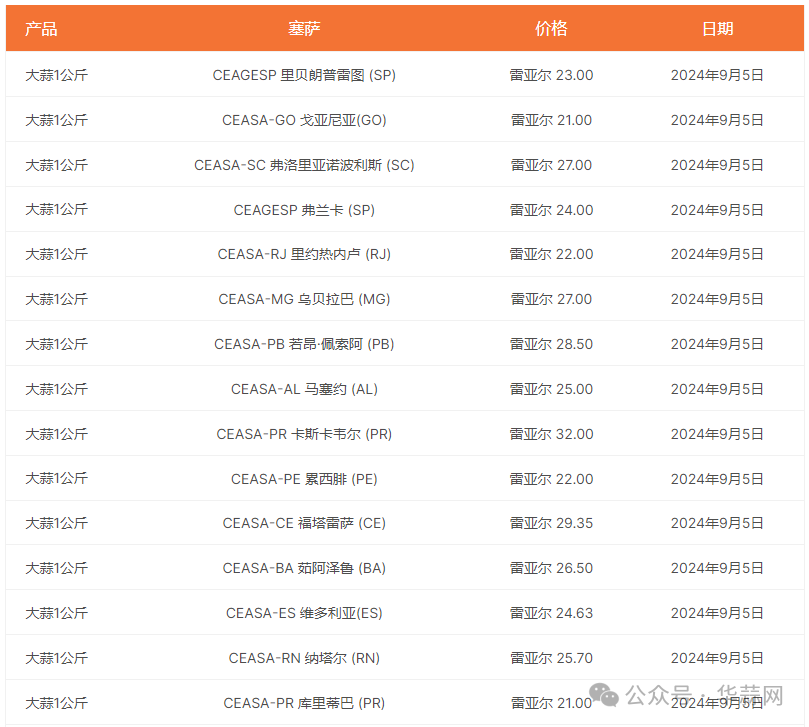The width and height of the screenshot is (809, 727).
Task: Select CEASA-PB 若昂·佩索阿 (PB) cell
Action: (304, 344)
